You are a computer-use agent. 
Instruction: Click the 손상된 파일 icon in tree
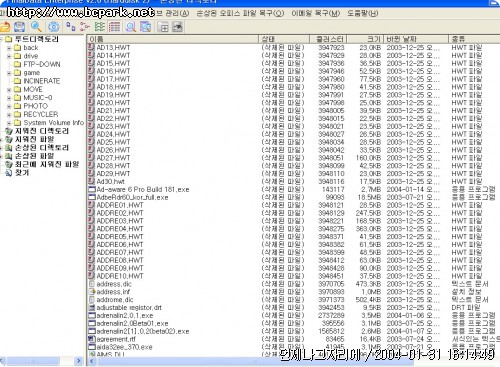pos(9,156)
